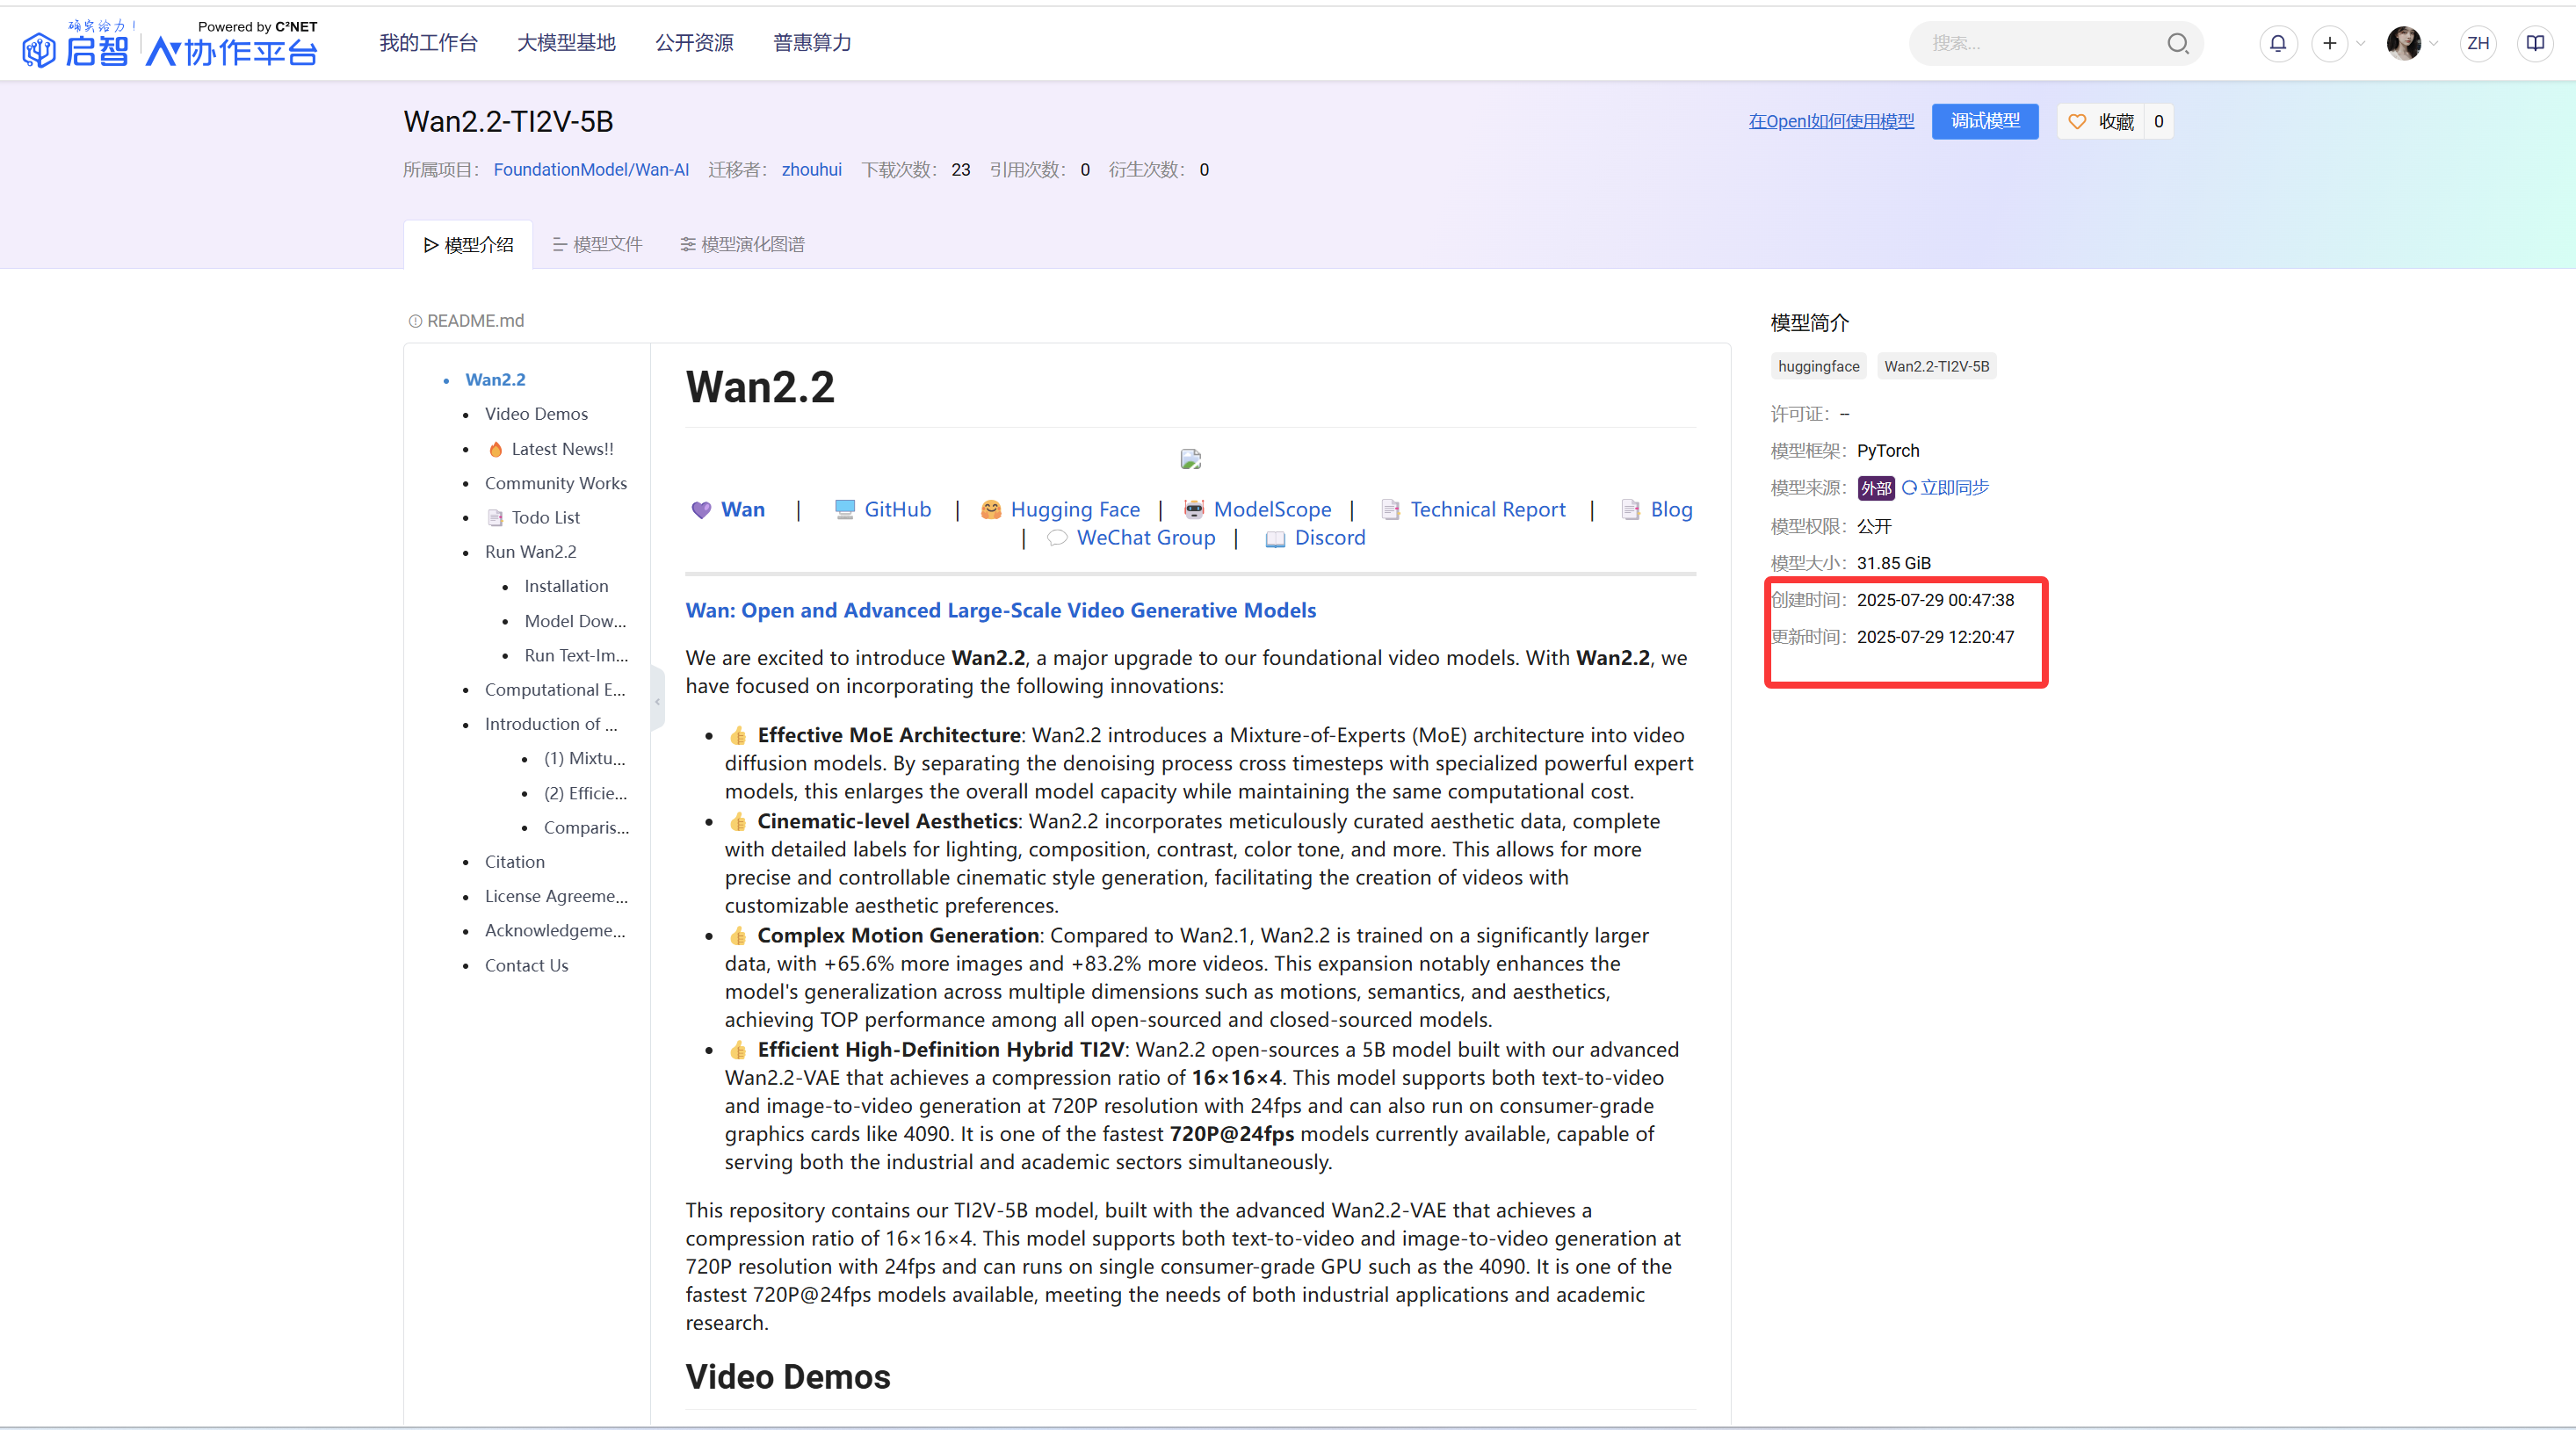Image resolution: width=2576 pixels, height=1430 pixels.
Task: Focus the search input field
Action: (2045, 43)
